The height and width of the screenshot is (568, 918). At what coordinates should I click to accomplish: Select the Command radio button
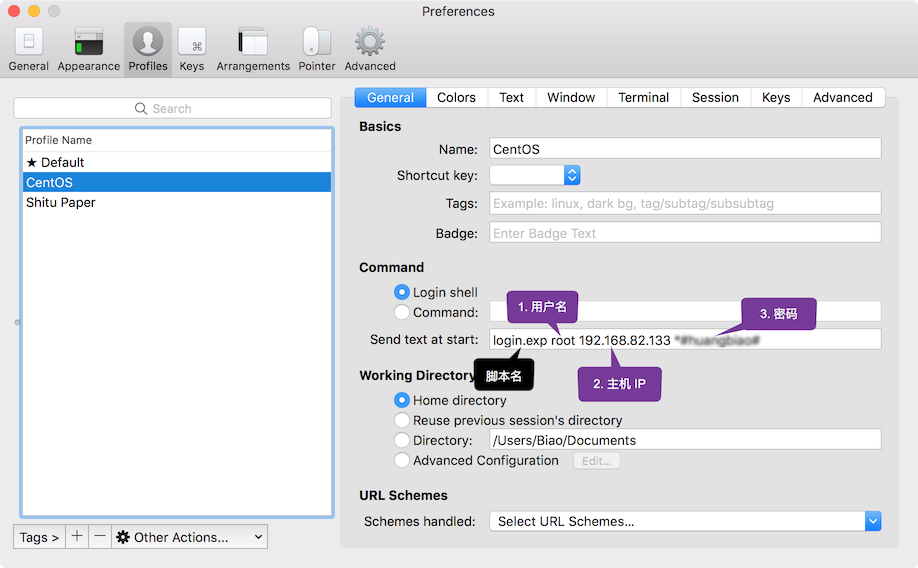(x=402, y=312)
